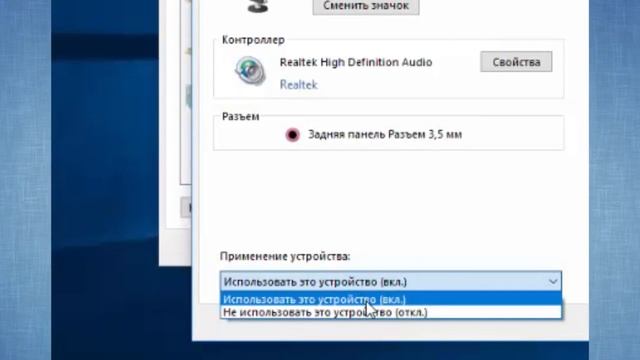Viewport: 640px width, 360px height.
Task: Click the pink 3.5 mm jack icon
Action: [x=292, y=135]
